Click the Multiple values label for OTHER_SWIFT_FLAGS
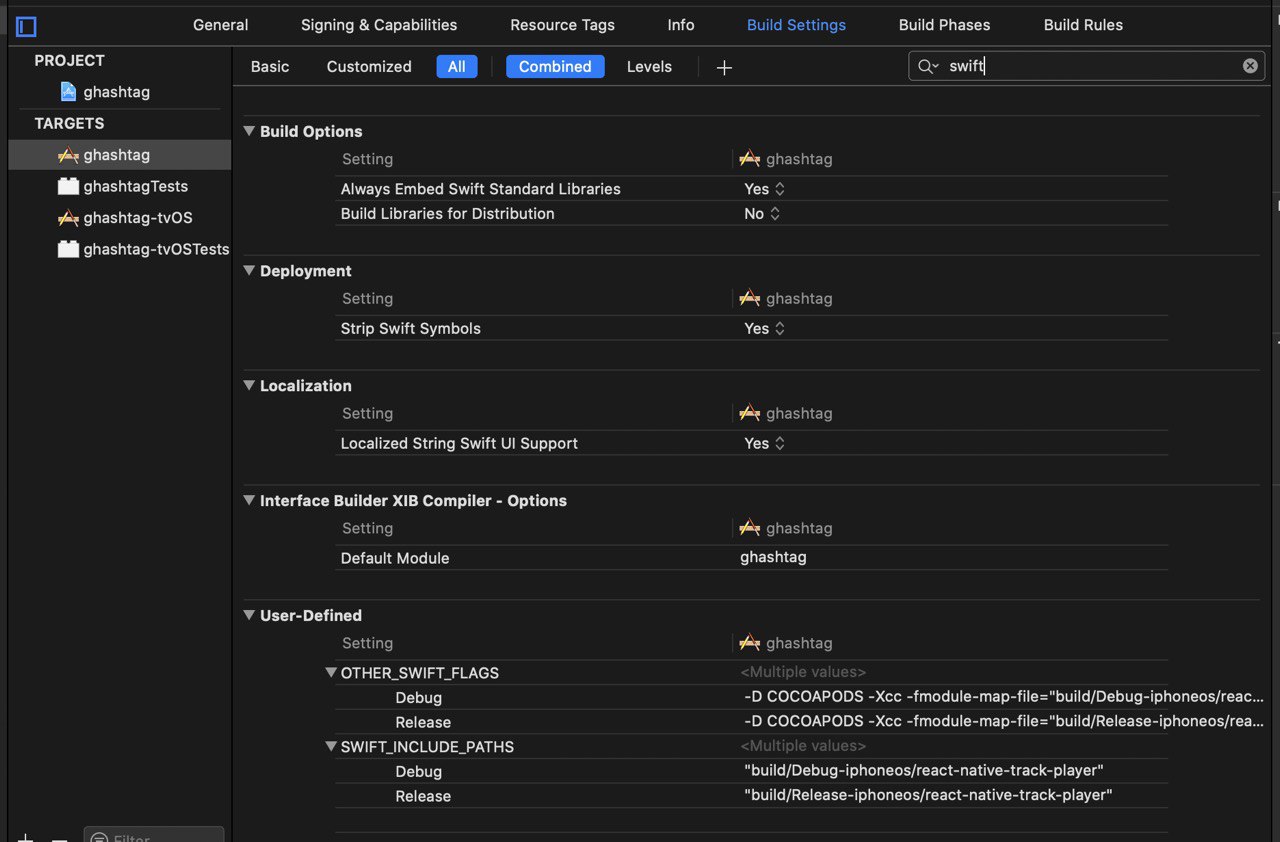 tap(803, 672)
